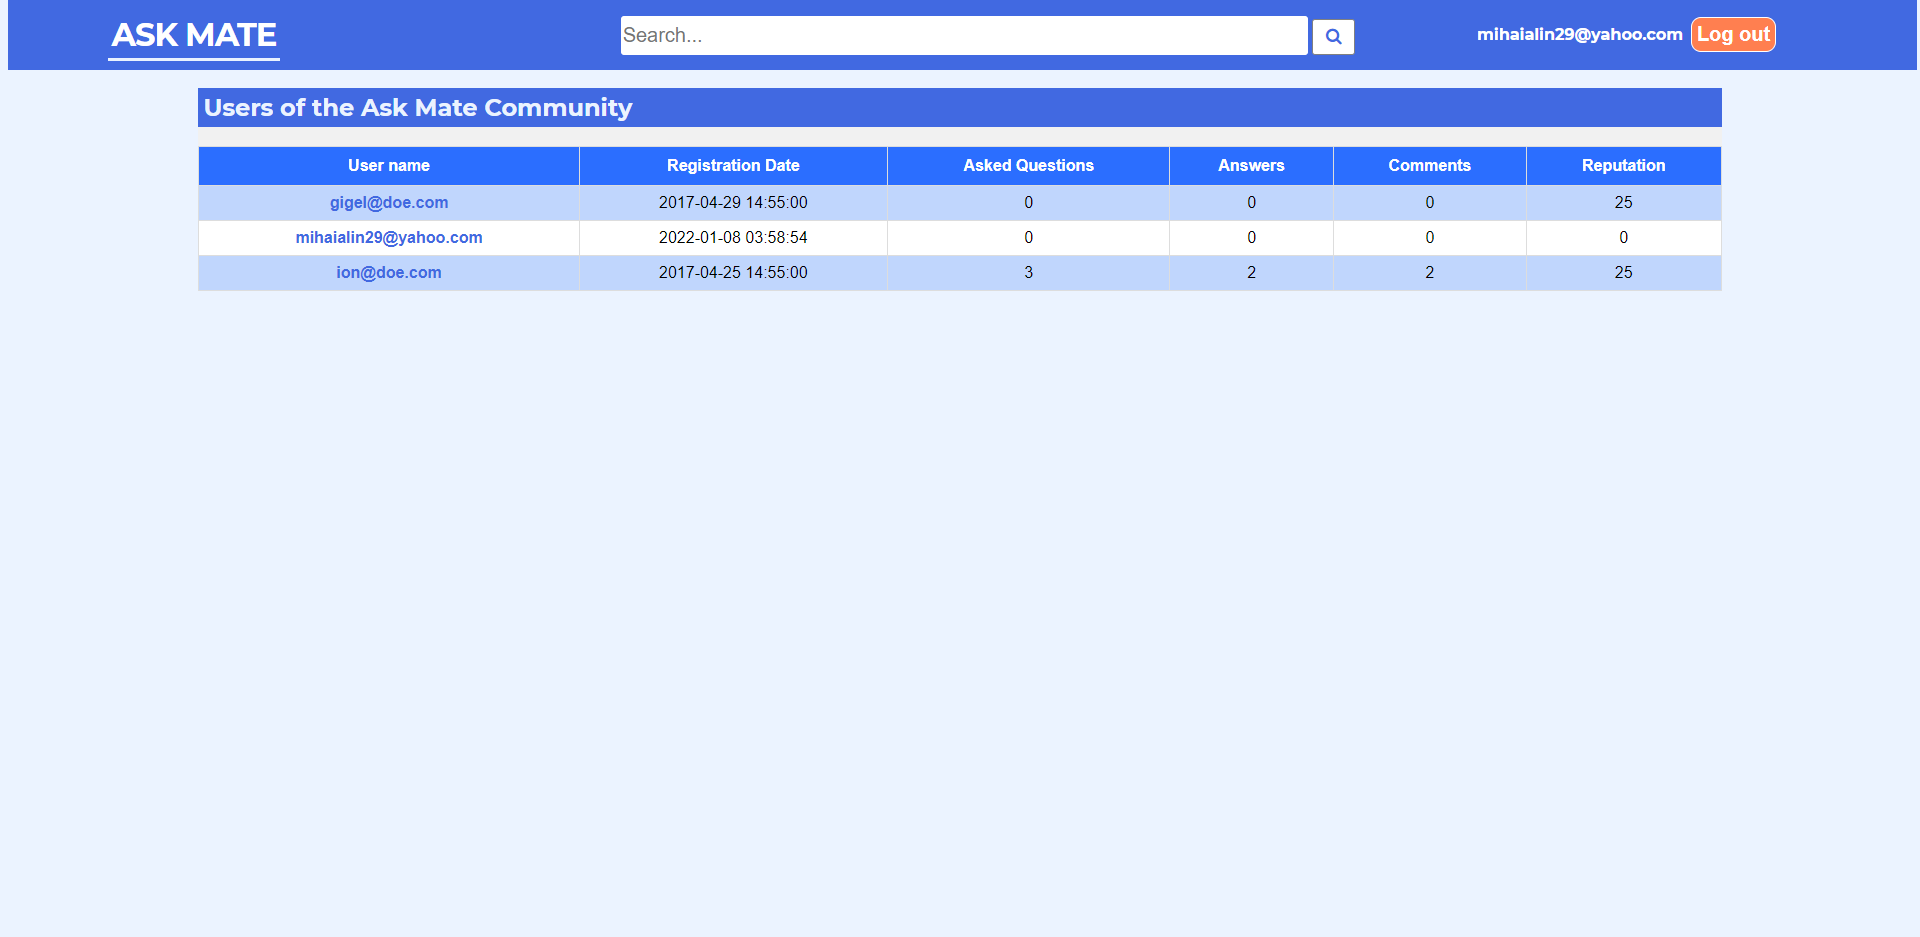Viewport: 1920px width, 937px height.
Task: Click ion@doe.com's asked questions count
Action: pyautogui.click(x=1028, y=272)
